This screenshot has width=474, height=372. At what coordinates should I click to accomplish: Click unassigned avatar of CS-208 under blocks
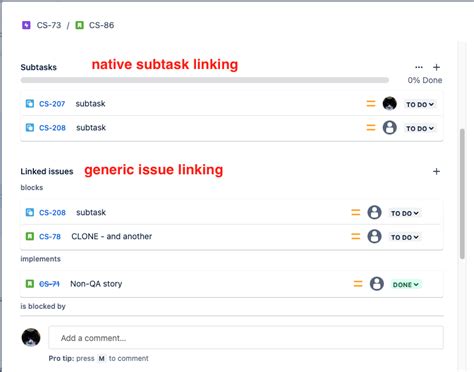374,212
